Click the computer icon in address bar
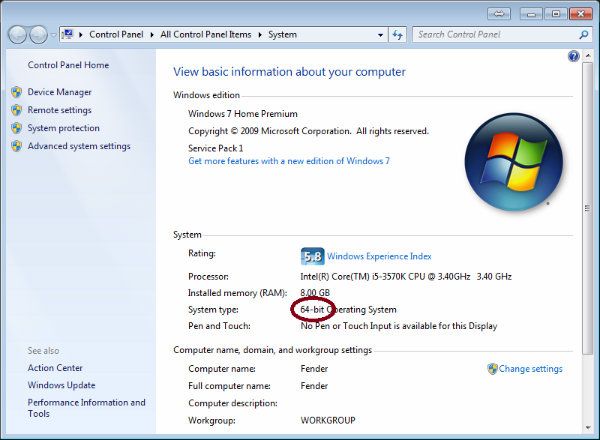Screen dimensions: 600x440 click(68, 34)
